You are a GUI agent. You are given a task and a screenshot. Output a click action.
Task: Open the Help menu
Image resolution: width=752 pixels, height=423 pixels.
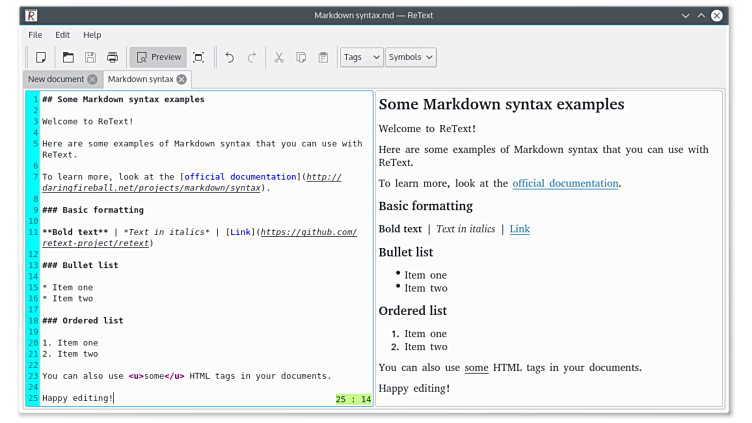click(x=92, y=35)
